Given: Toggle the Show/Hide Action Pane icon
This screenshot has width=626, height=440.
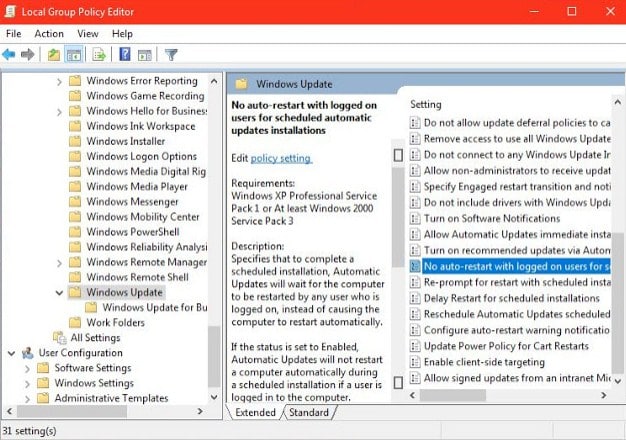Looking at the screenshot, I should click(145, 55).
